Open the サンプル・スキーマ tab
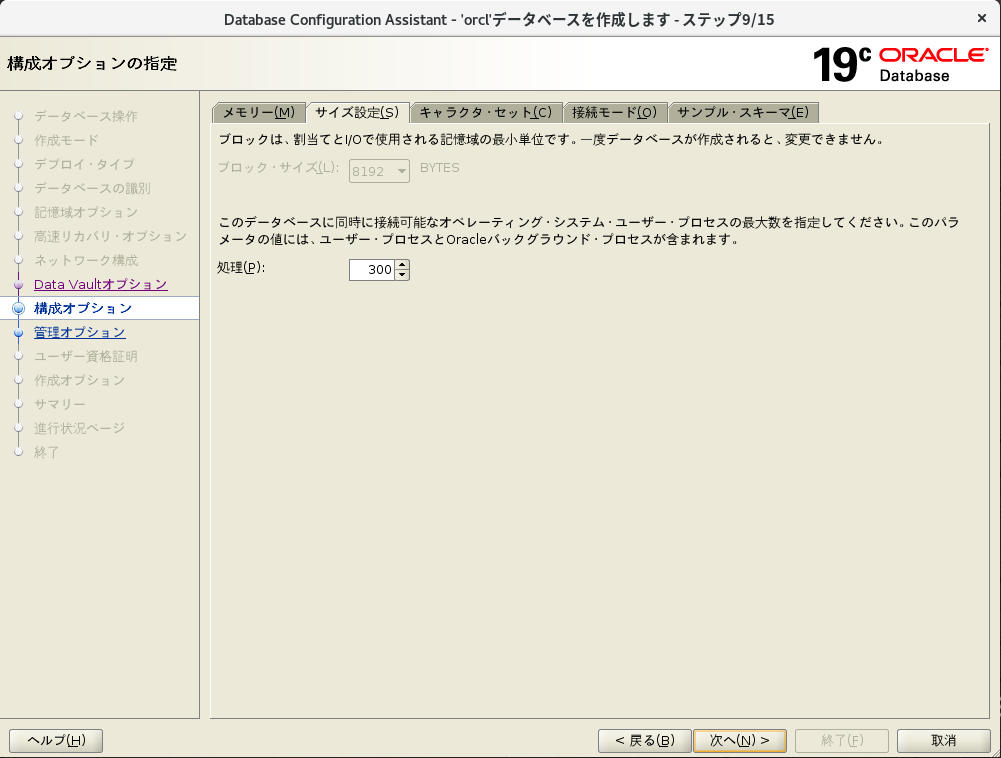This screenshot has width=1001, height=758. (743, 112)
